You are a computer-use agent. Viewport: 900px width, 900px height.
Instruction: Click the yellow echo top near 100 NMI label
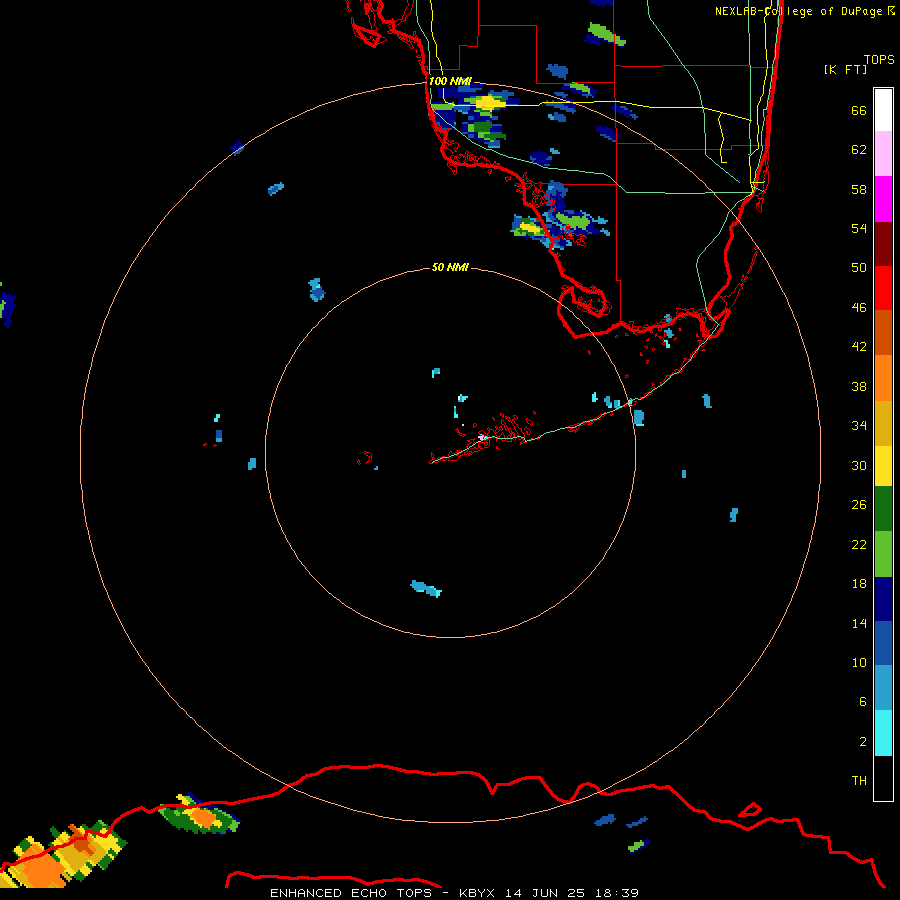pyautogui.click(x=488, y=102)
